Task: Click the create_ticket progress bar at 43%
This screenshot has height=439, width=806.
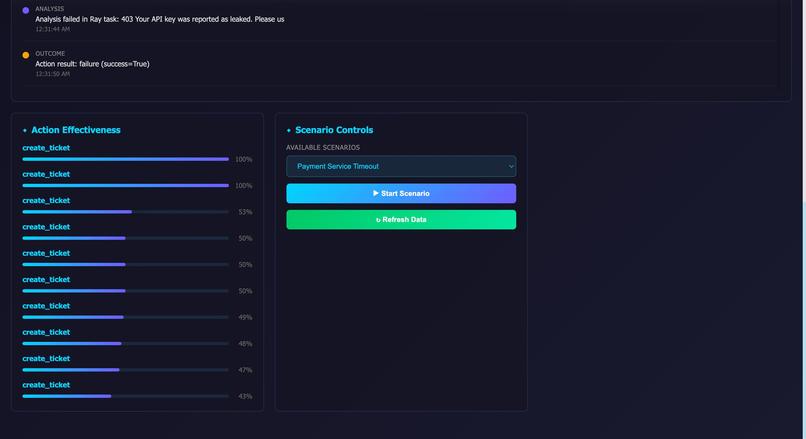Action: (x=125, y=396)
